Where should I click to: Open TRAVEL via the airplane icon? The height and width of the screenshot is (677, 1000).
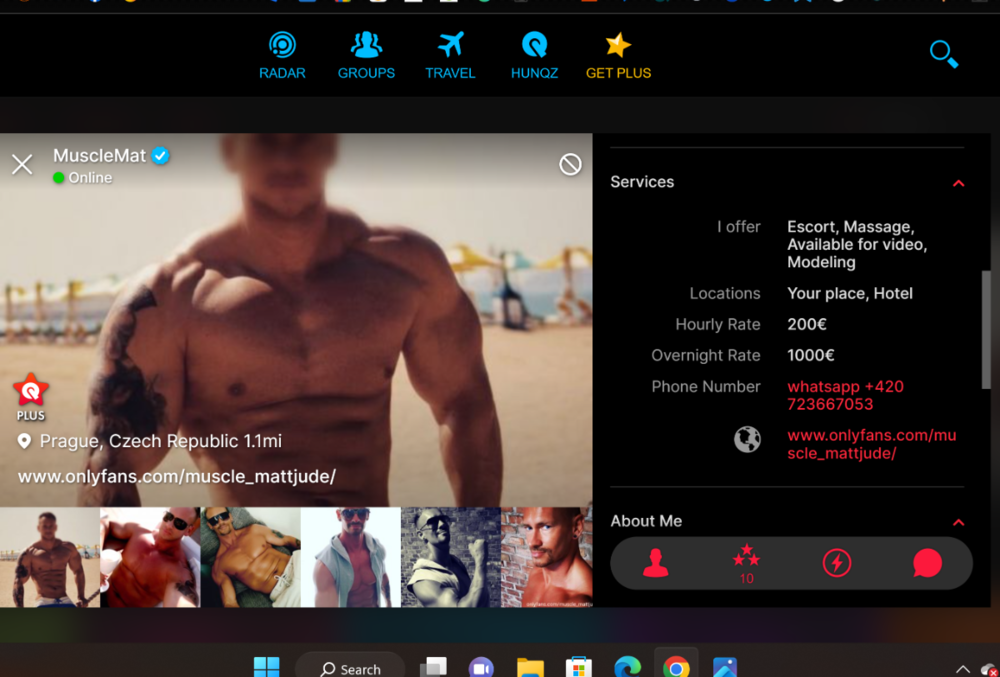pos(450,44)
